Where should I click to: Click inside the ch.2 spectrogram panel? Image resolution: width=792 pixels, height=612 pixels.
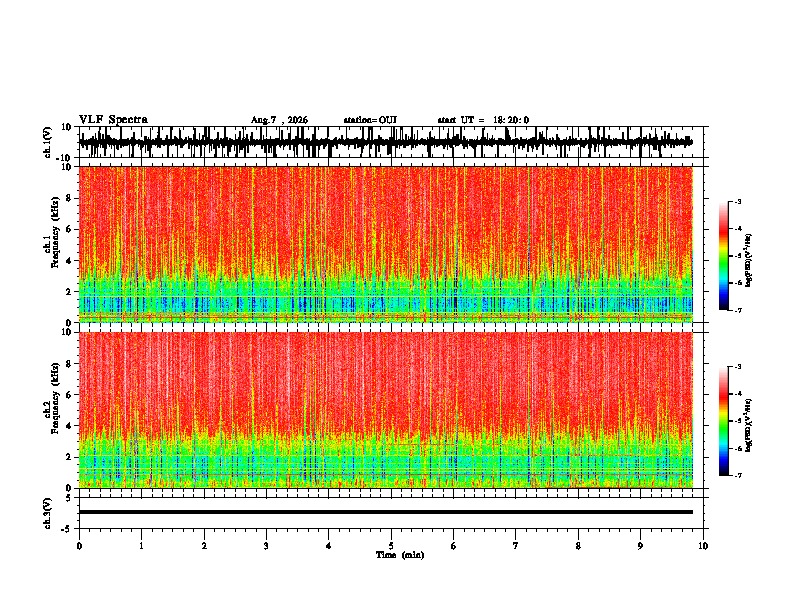386,410
